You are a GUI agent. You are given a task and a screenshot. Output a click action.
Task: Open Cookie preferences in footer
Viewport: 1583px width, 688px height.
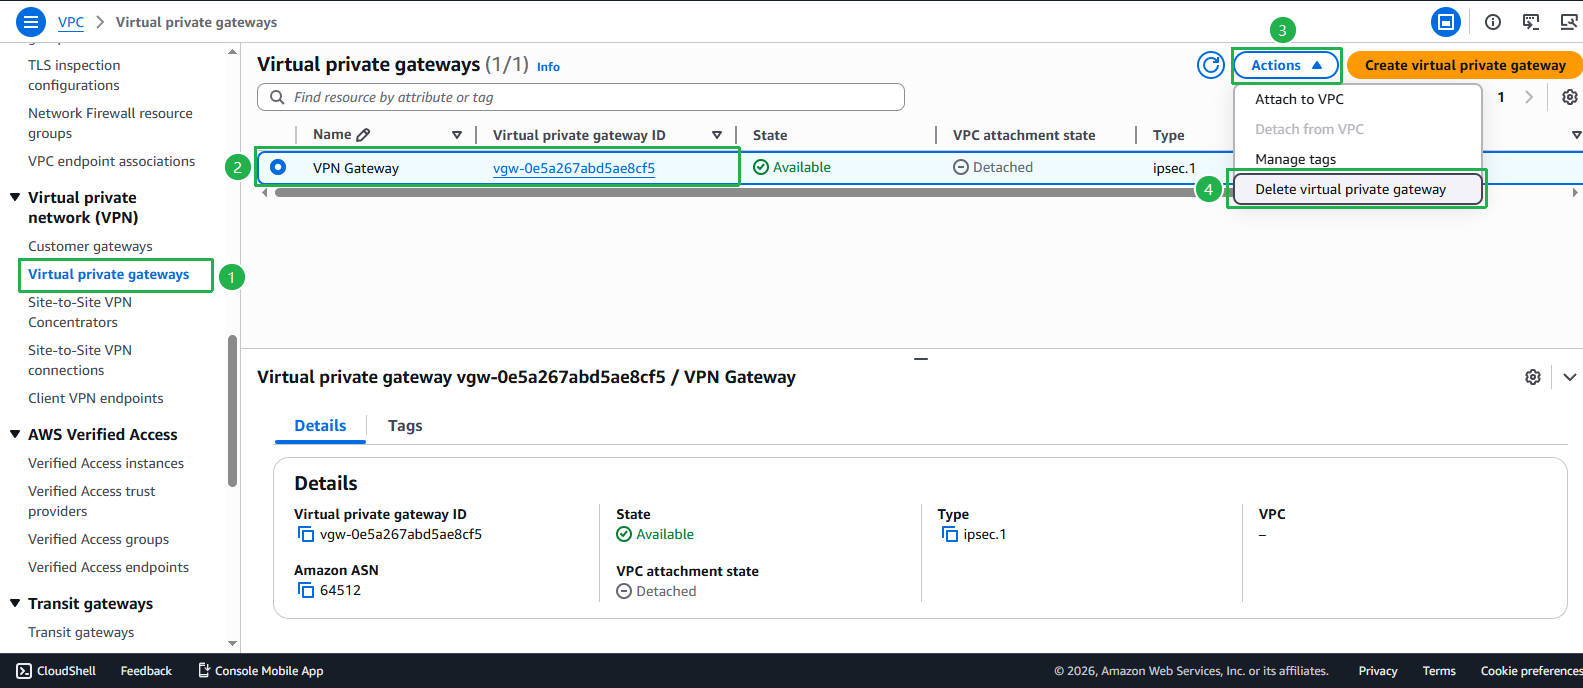pos(1531,671)
